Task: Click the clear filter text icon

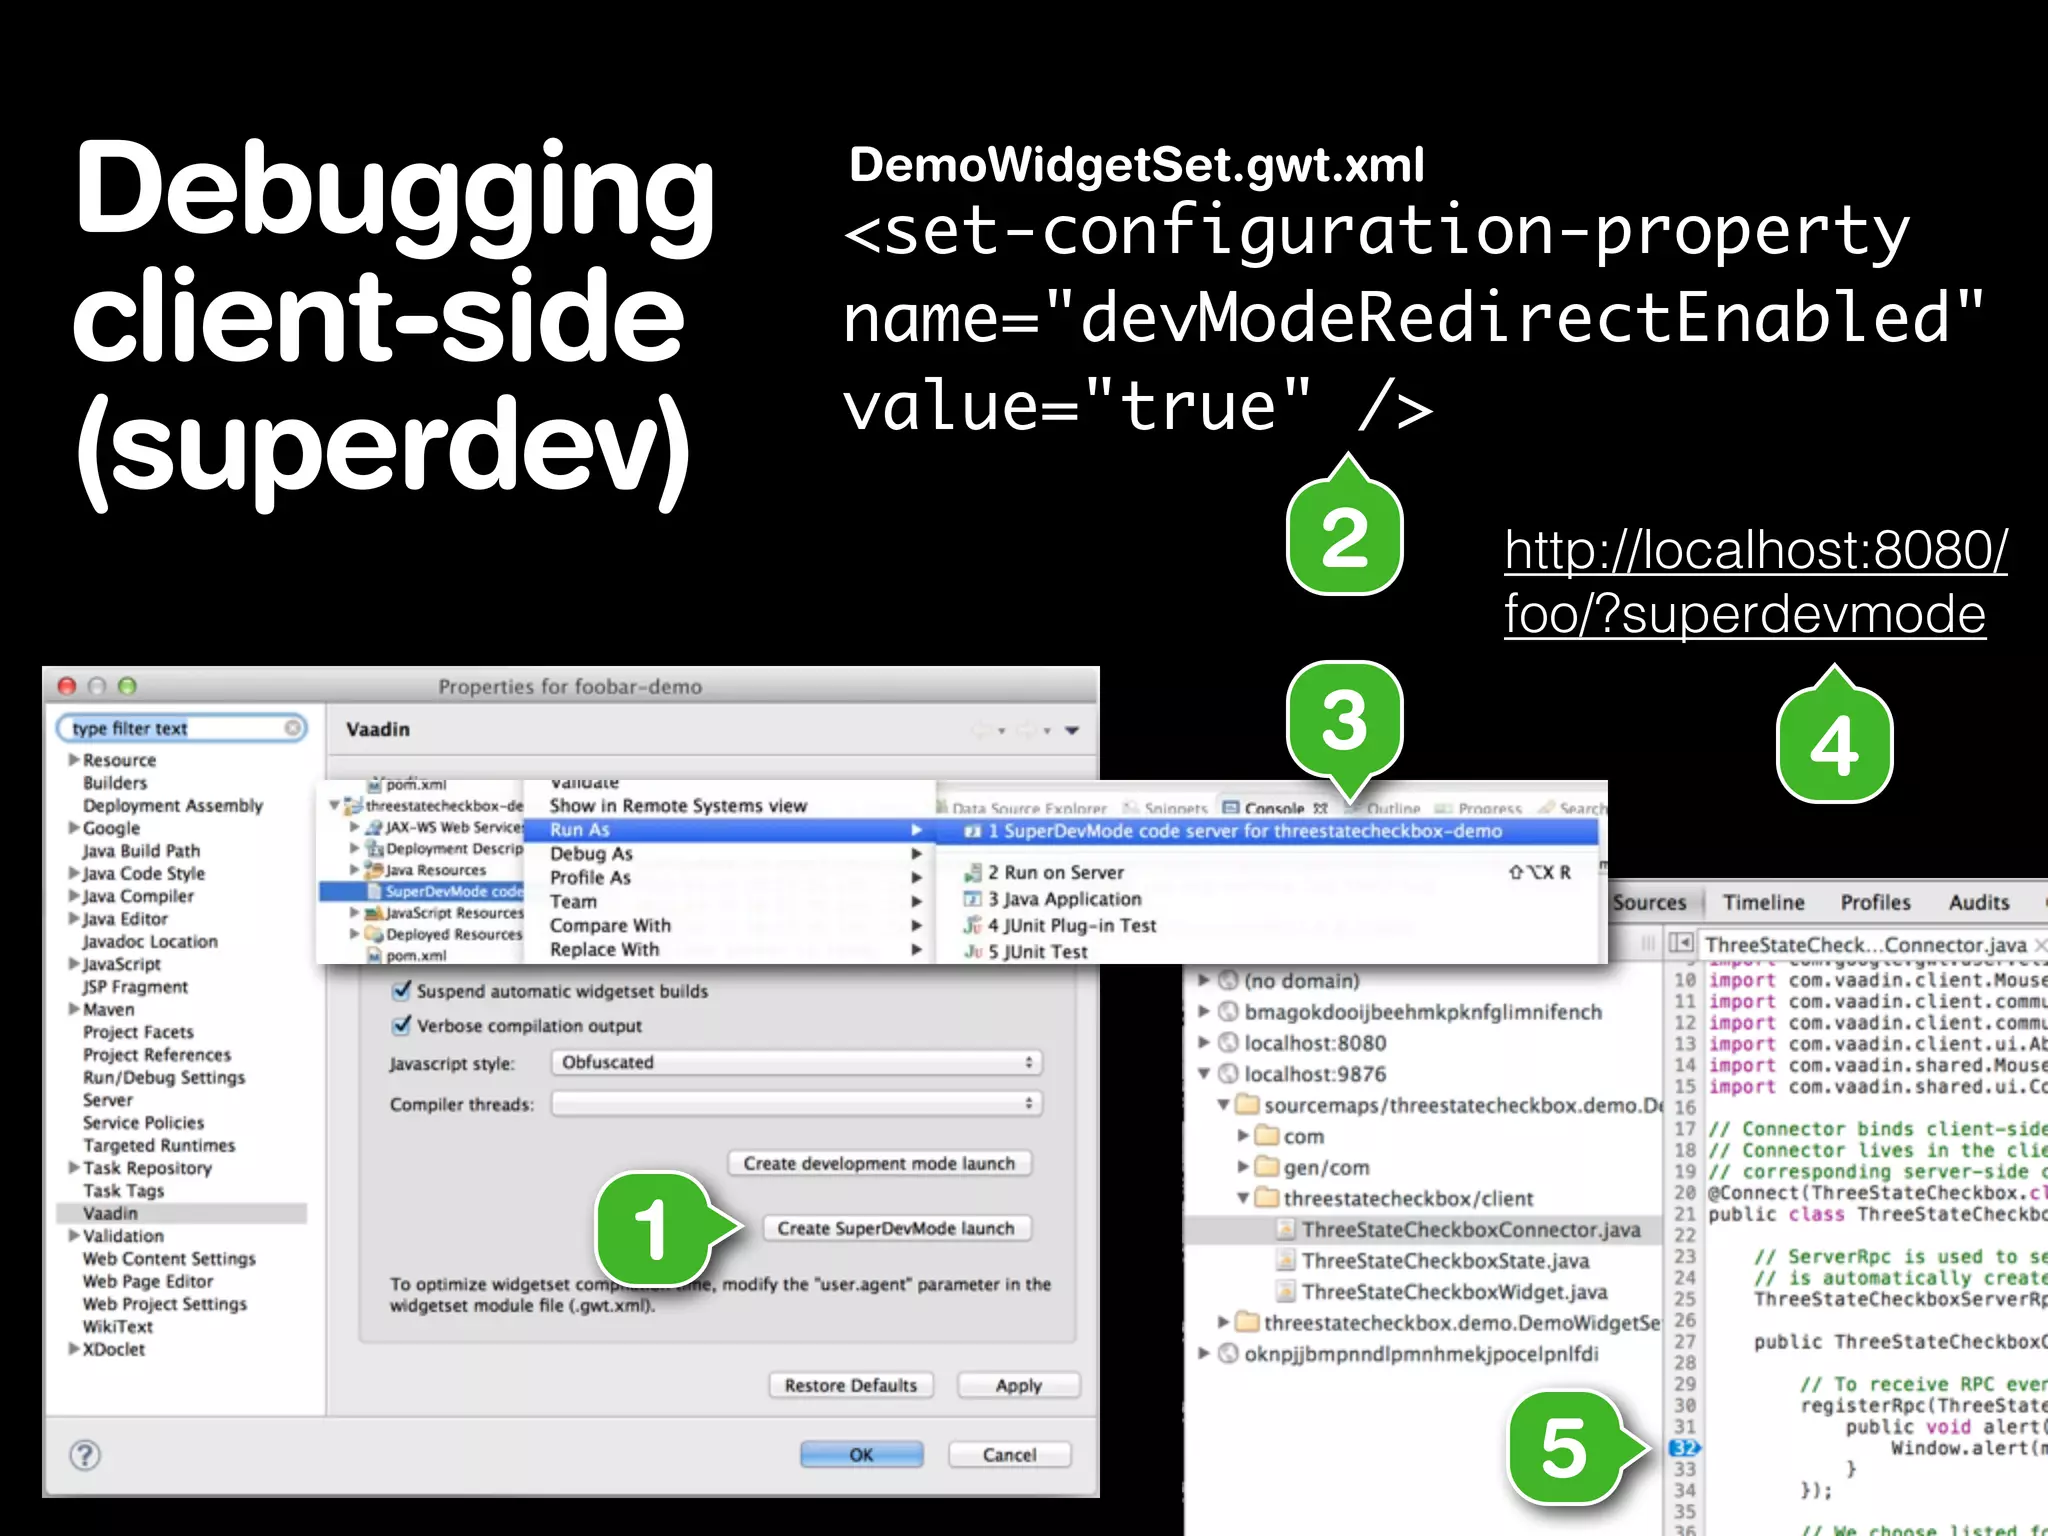Action: [292, 728]
